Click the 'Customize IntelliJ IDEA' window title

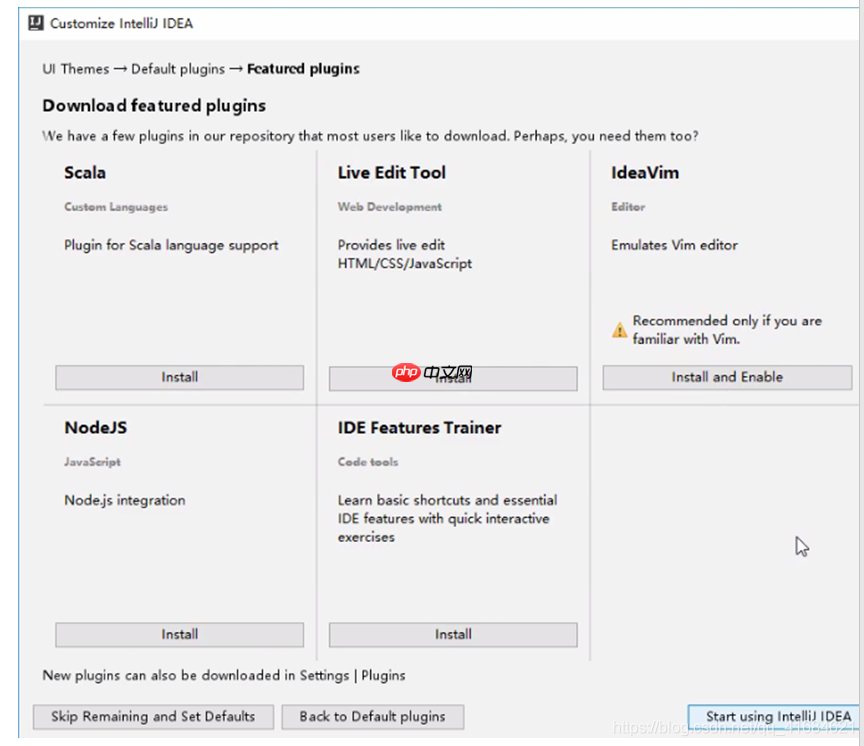[122, 23]
